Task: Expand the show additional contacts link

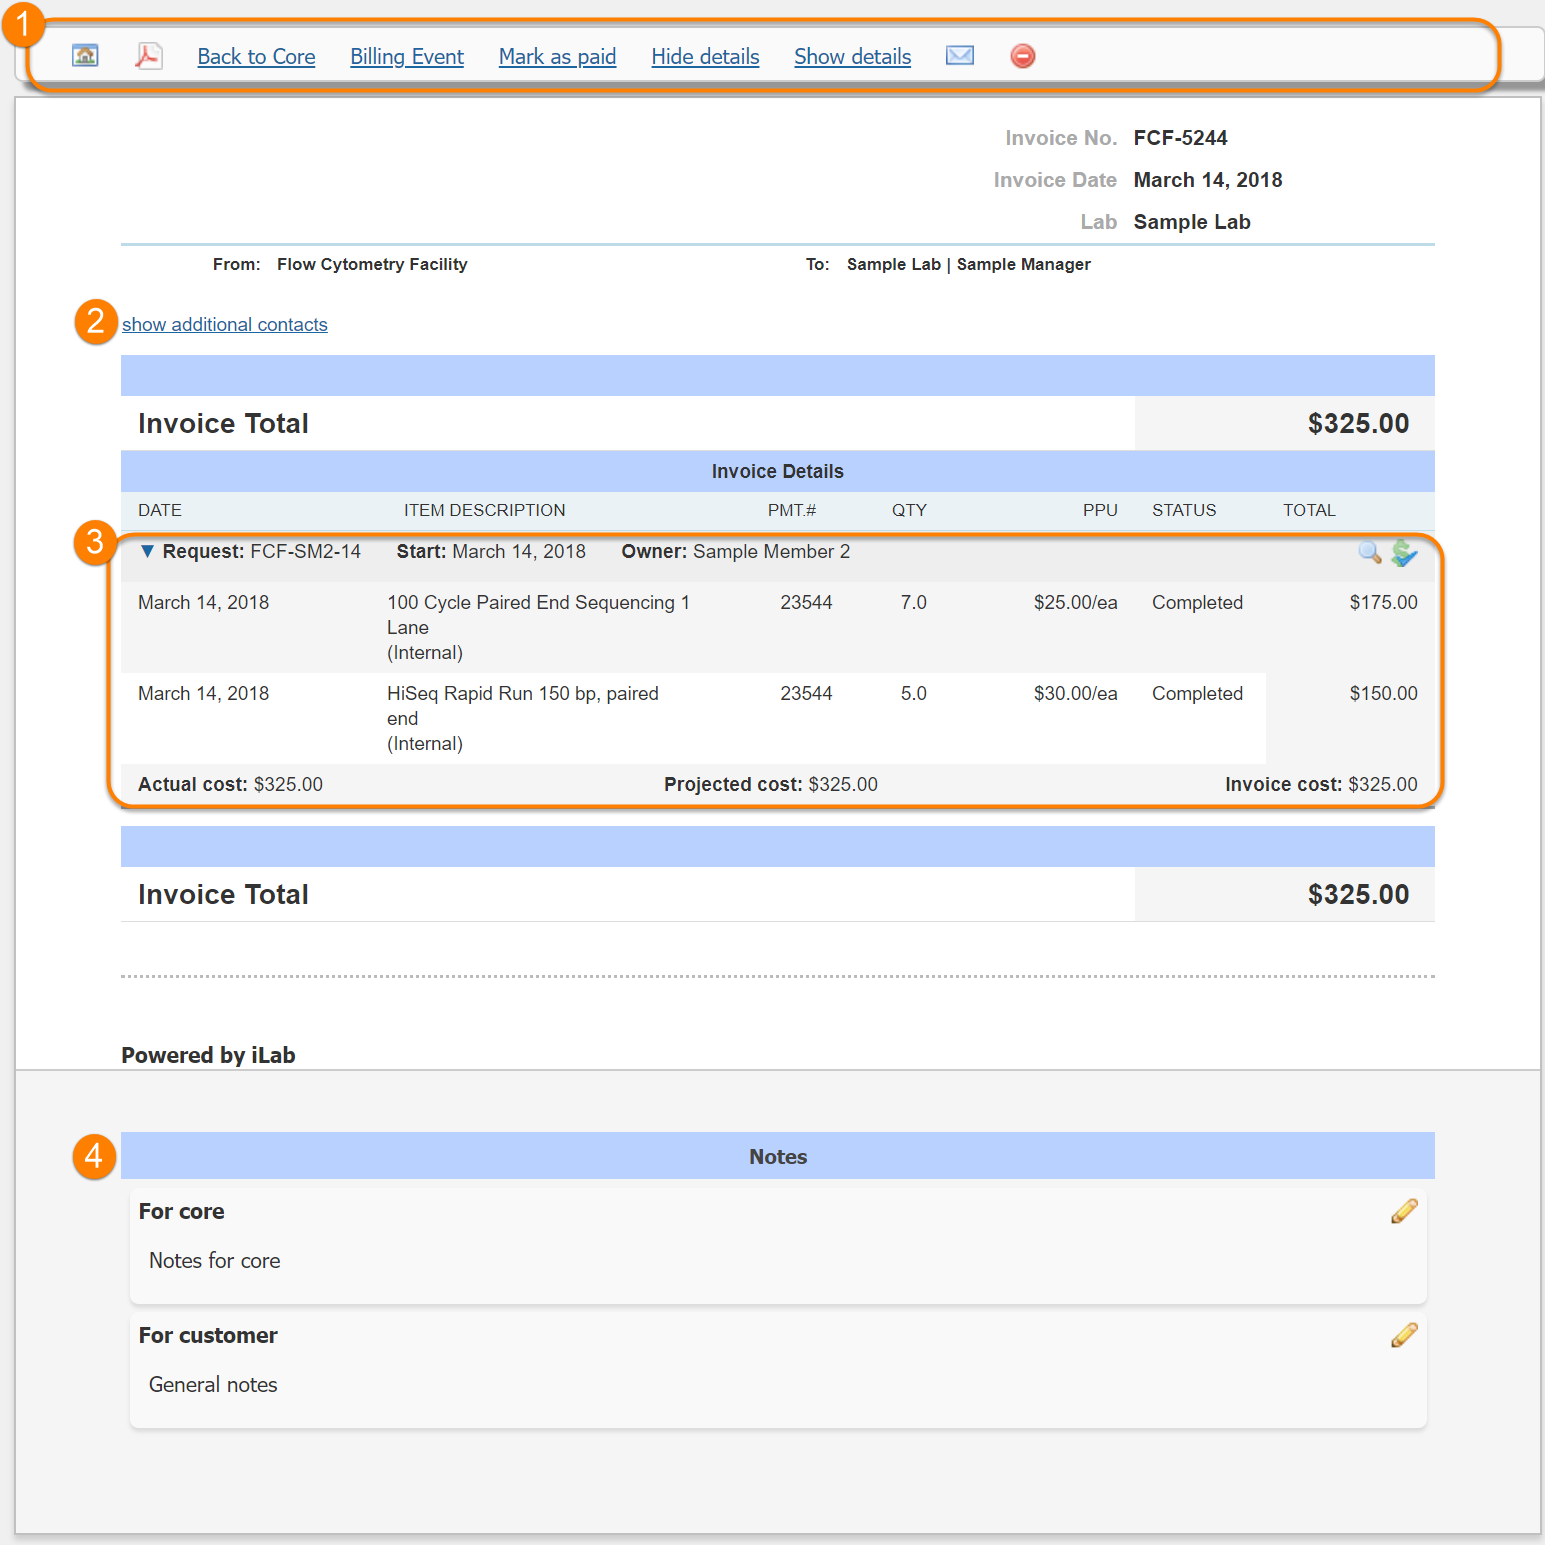Action: click(225, 325)
